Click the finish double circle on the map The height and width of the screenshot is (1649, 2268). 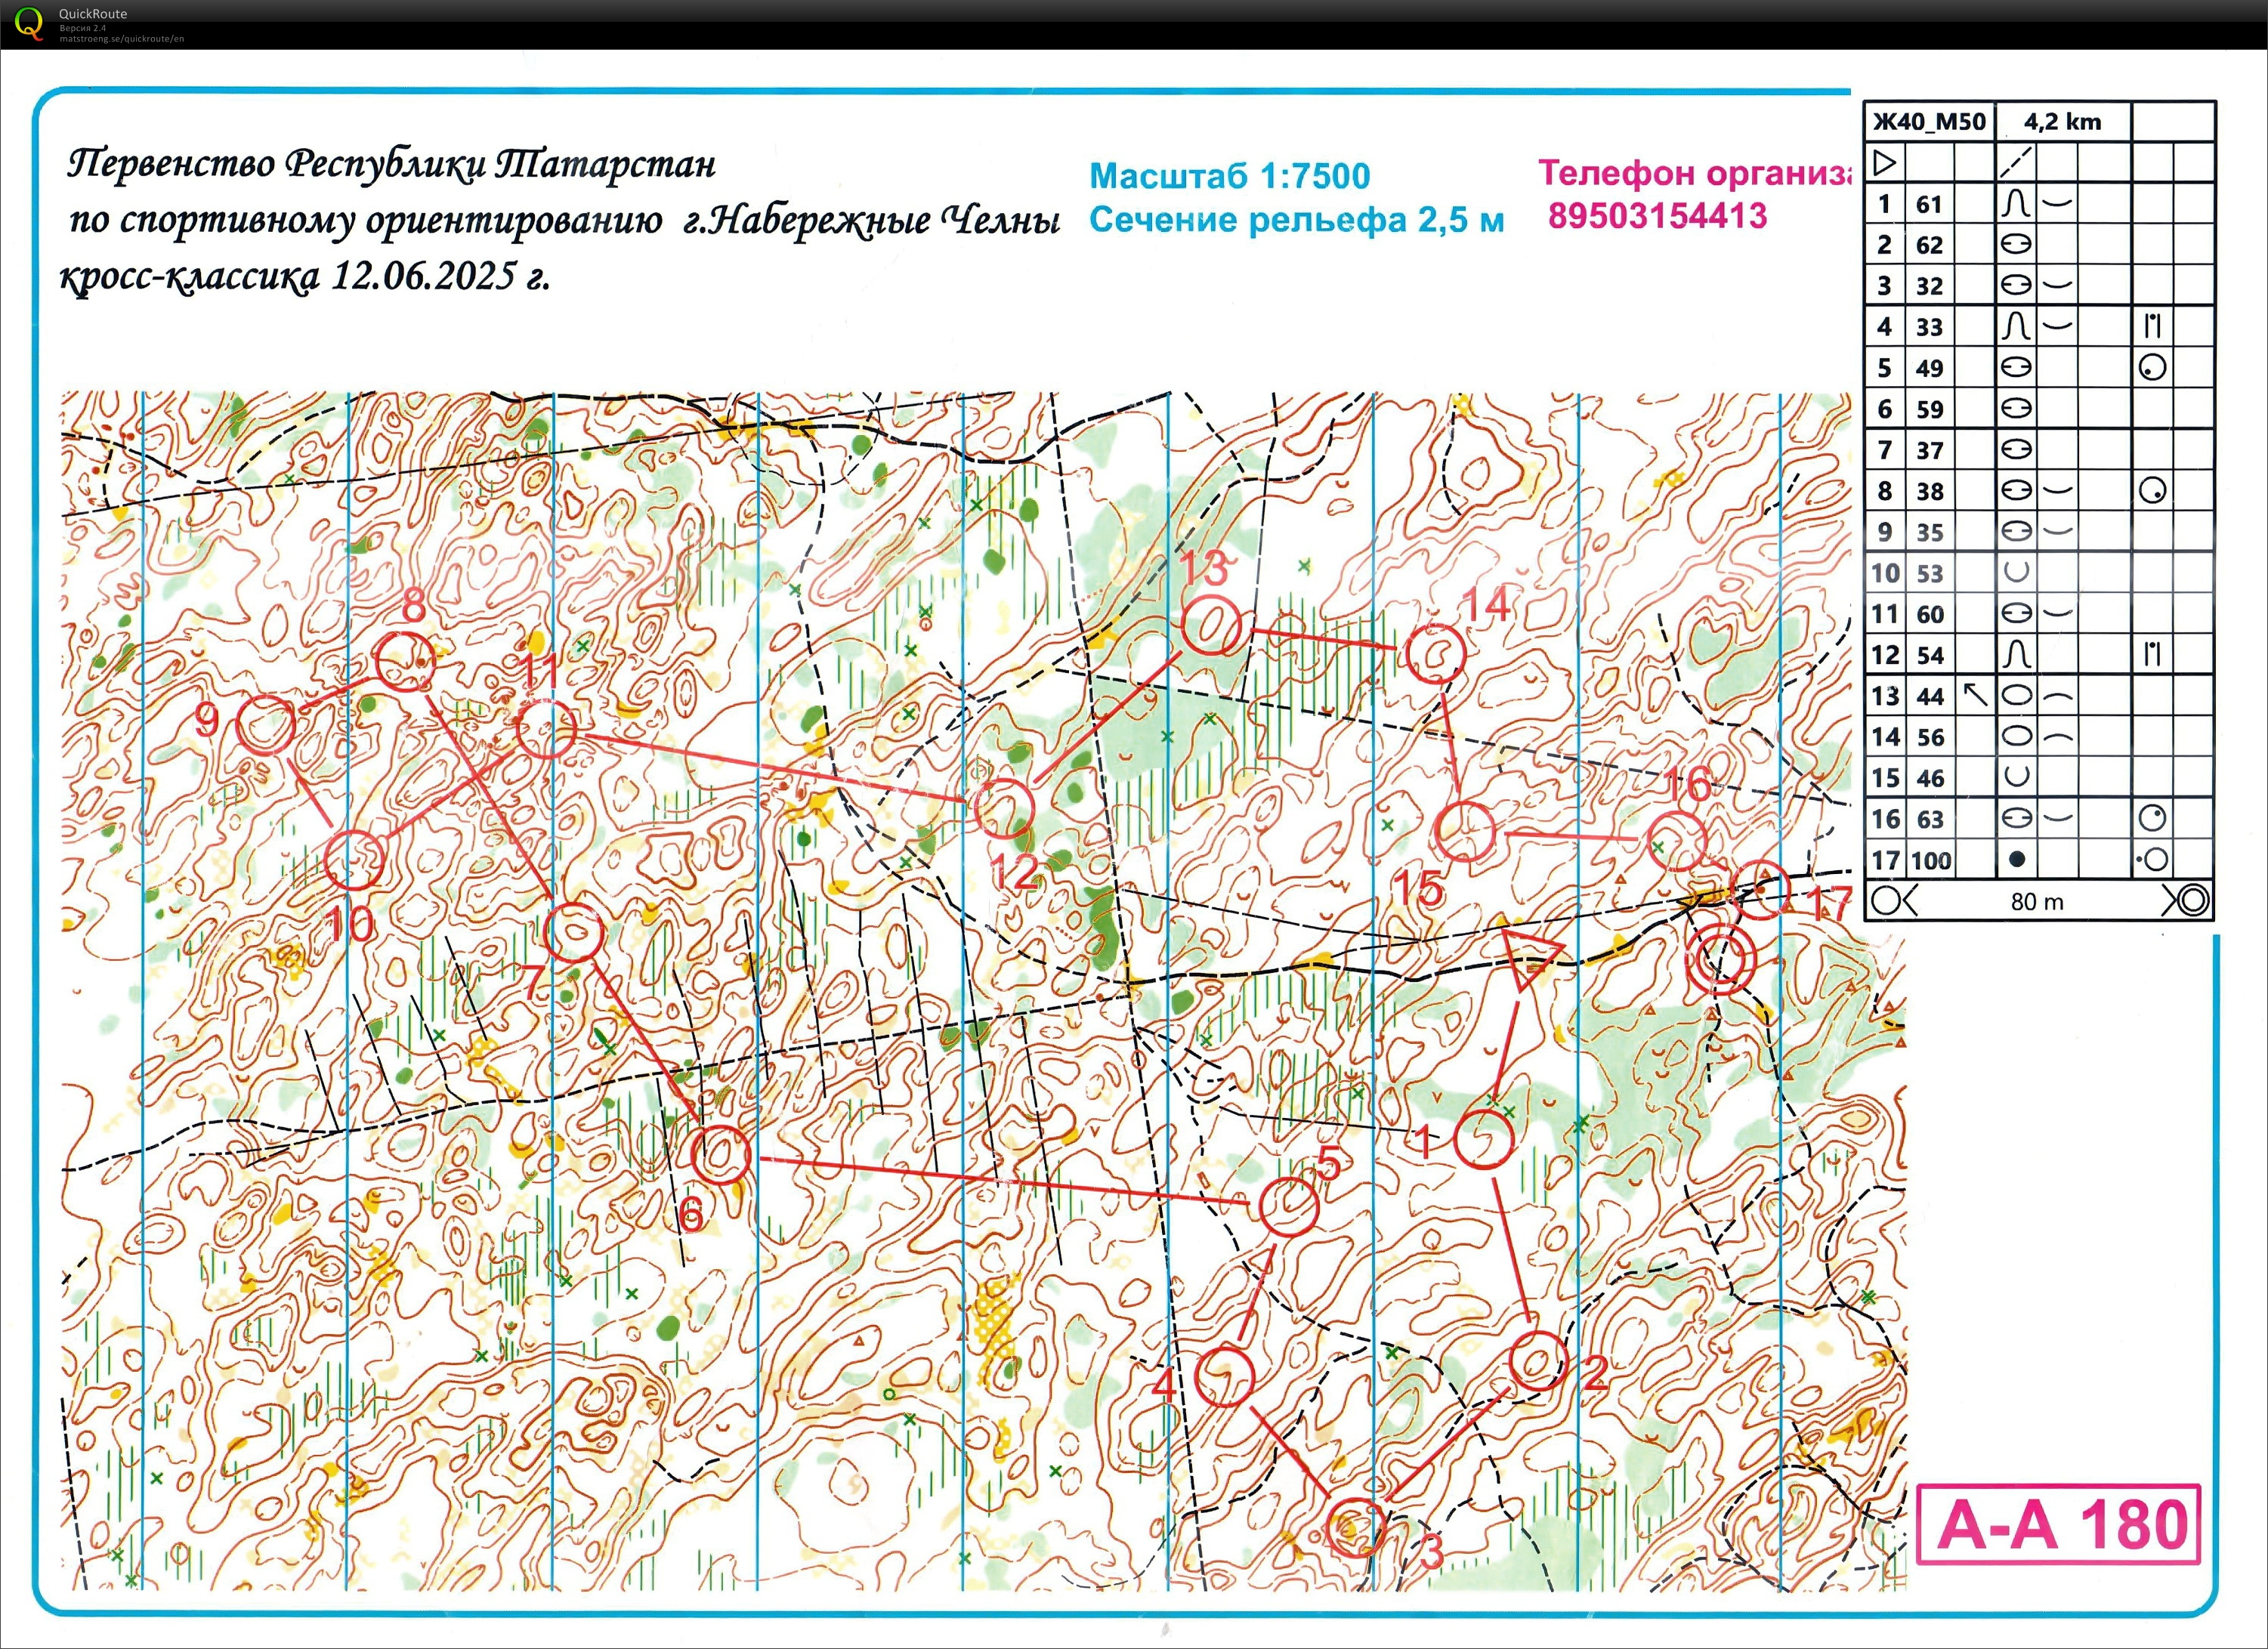pyautogui.click(x=1720, y=960)
